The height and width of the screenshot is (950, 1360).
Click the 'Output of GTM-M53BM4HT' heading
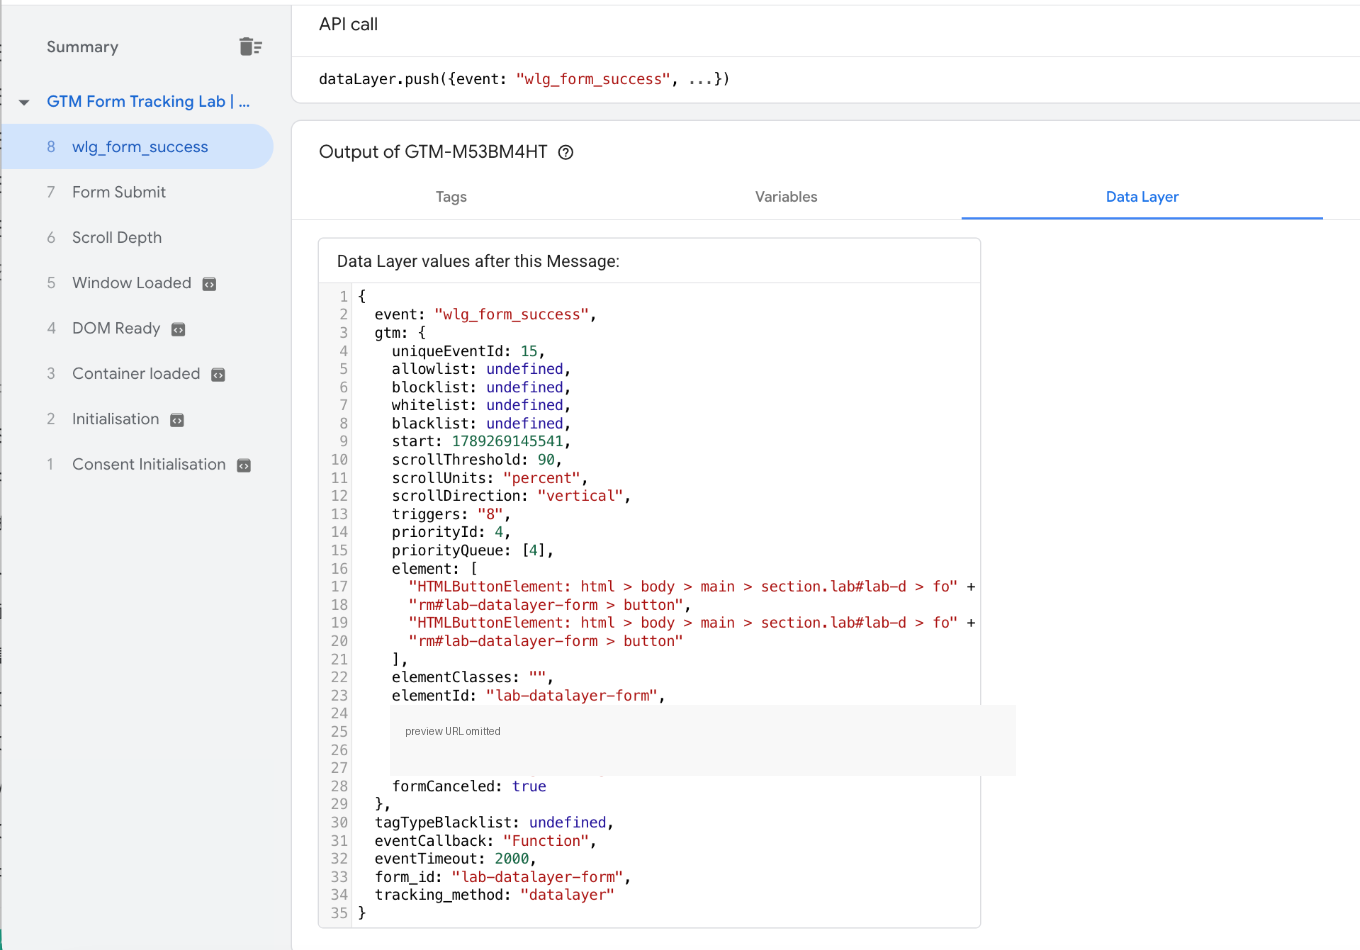click(x=433, y=152)
